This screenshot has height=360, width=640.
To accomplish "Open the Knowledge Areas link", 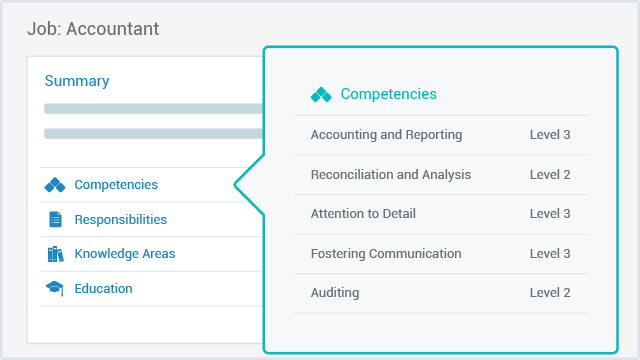I will click(124, 254).
